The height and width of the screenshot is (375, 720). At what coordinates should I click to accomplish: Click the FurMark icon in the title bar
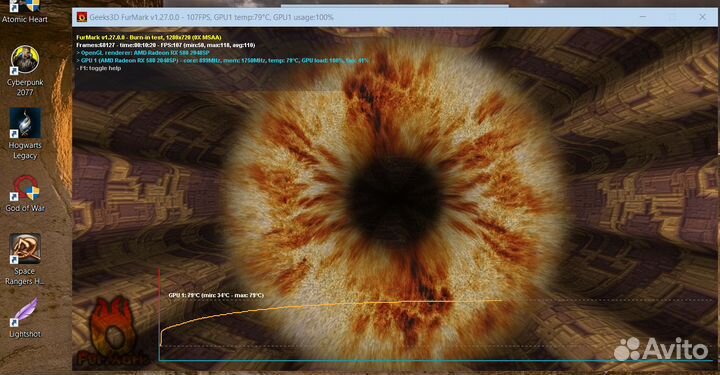81,17
